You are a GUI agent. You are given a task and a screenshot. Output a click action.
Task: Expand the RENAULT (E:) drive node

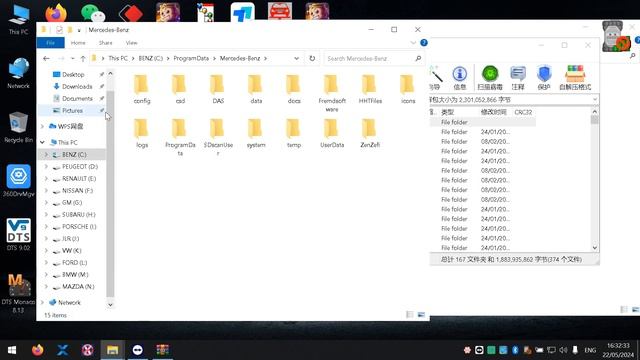[x=46, y=179]
